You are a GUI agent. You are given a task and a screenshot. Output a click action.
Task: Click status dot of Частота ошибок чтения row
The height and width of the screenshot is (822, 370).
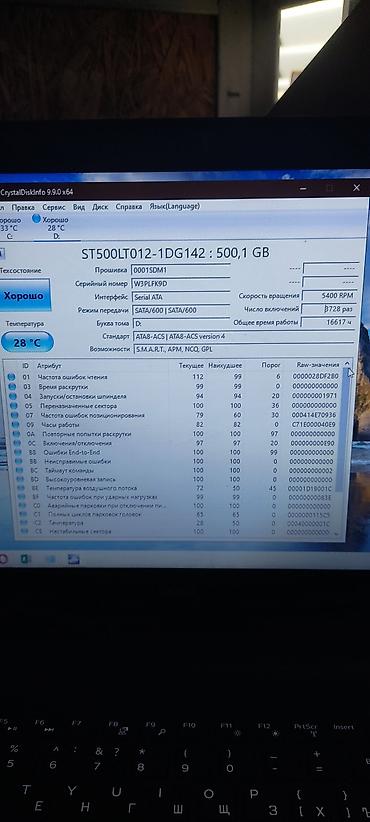[12, 377]
